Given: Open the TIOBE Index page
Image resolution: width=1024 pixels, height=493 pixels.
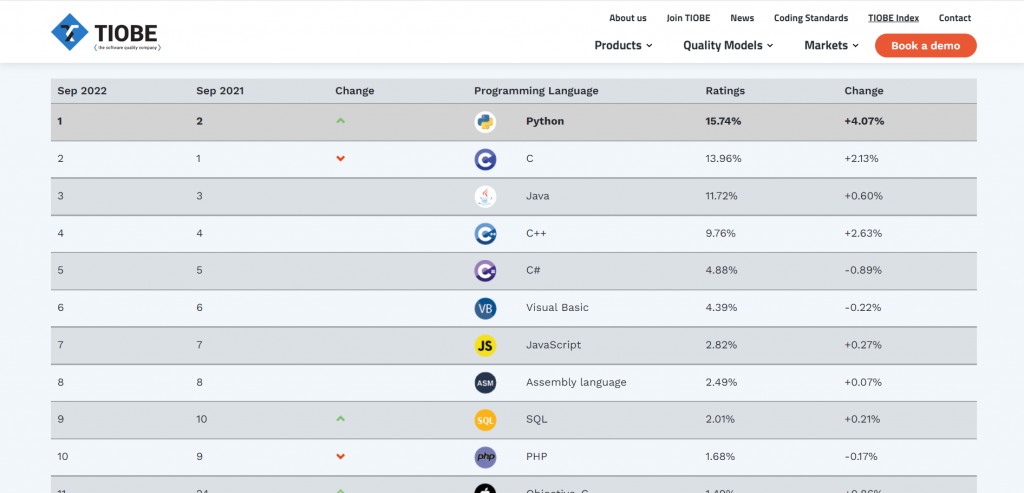Looking at the screenshot, I should pyautogui.click(x=893, y=18).
